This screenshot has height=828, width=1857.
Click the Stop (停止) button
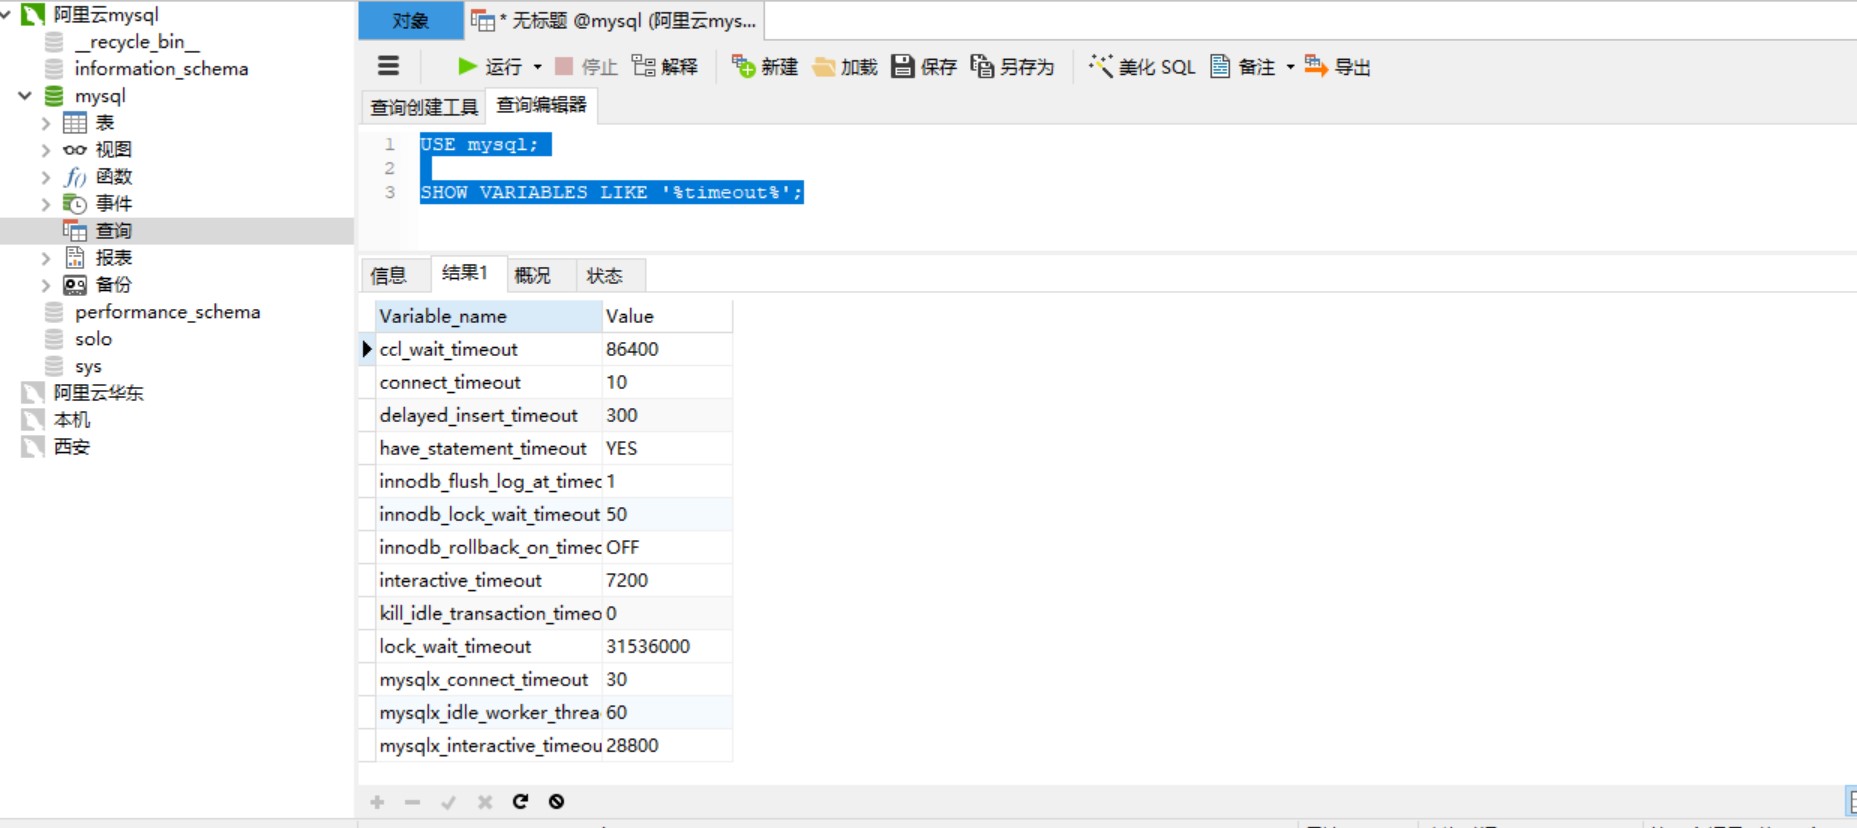[586, 67]
